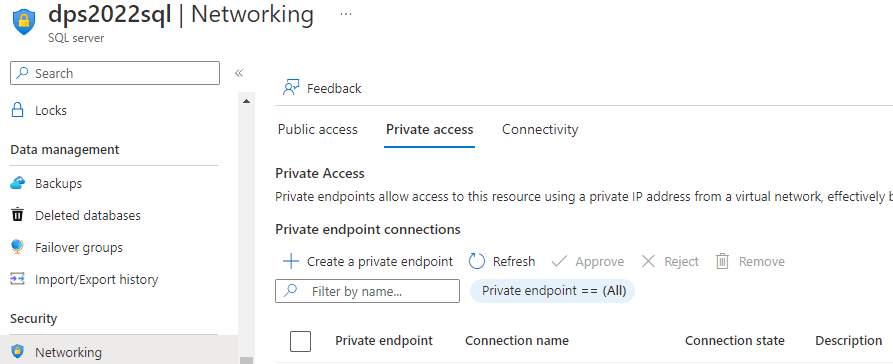
Task: Open the Private endpoint == (All) filter
Action: click(x=552, y=291)
